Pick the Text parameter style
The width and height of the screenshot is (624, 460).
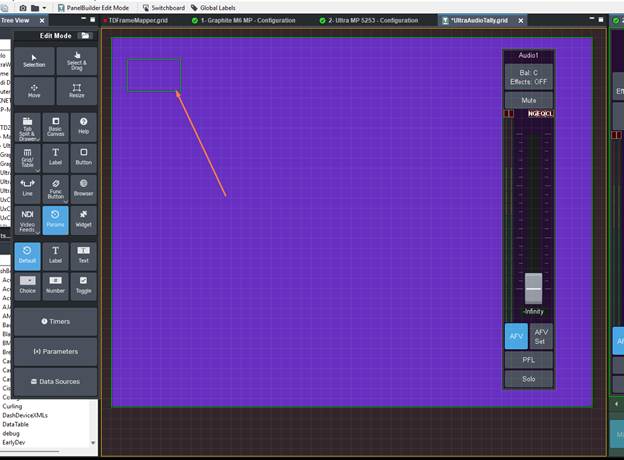[x=84, y=256]
